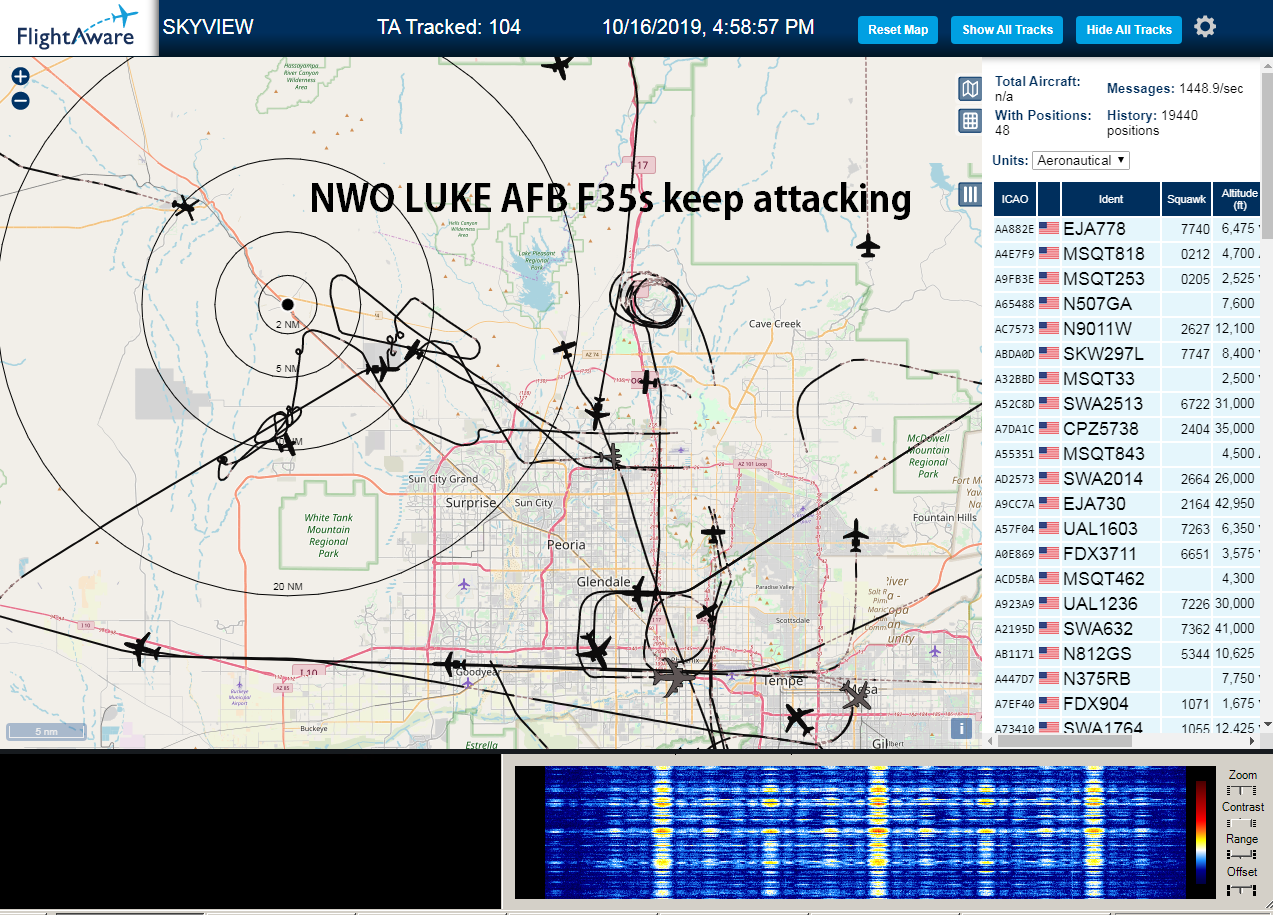Select aircraft row MSQT33
The image size is (1273, 915).
[x=1127, y=379]
